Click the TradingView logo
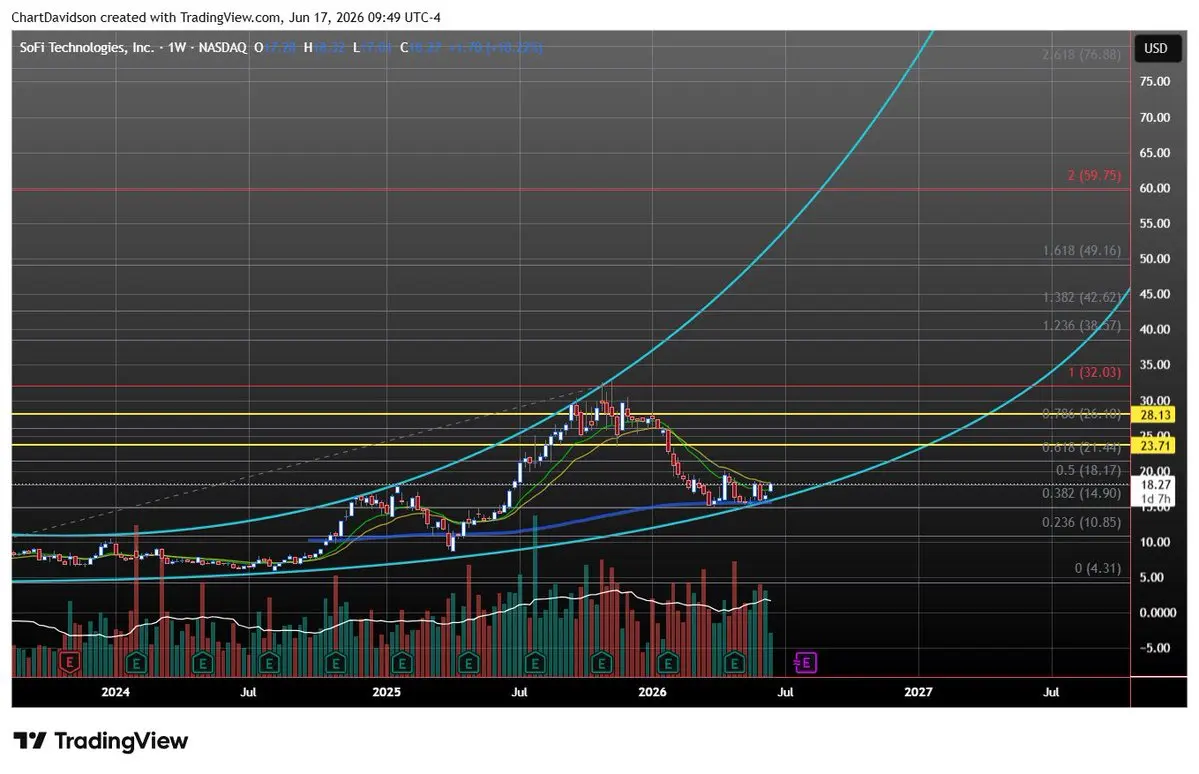Viewport: 1199px width, 774px height. (101, 741)
